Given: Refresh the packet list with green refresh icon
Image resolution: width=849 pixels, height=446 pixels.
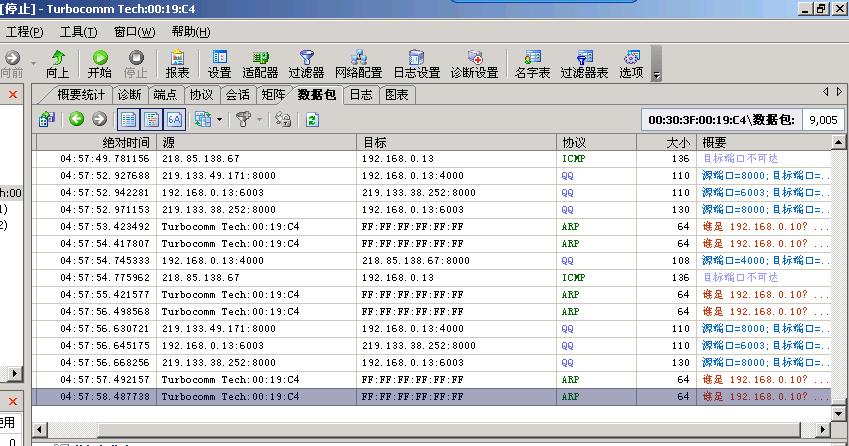Looking at the screenshot, I should tap(312, 120).
